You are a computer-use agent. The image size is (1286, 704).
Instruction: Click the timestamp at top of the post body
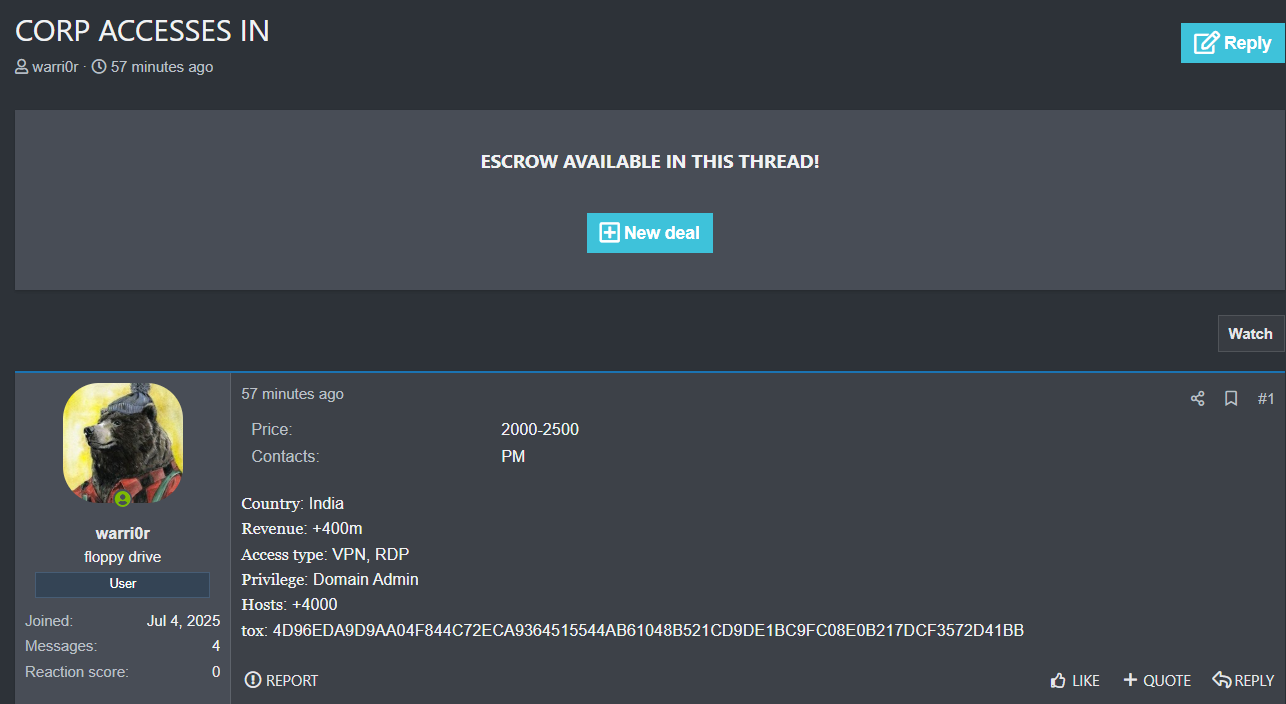[292, 394]
